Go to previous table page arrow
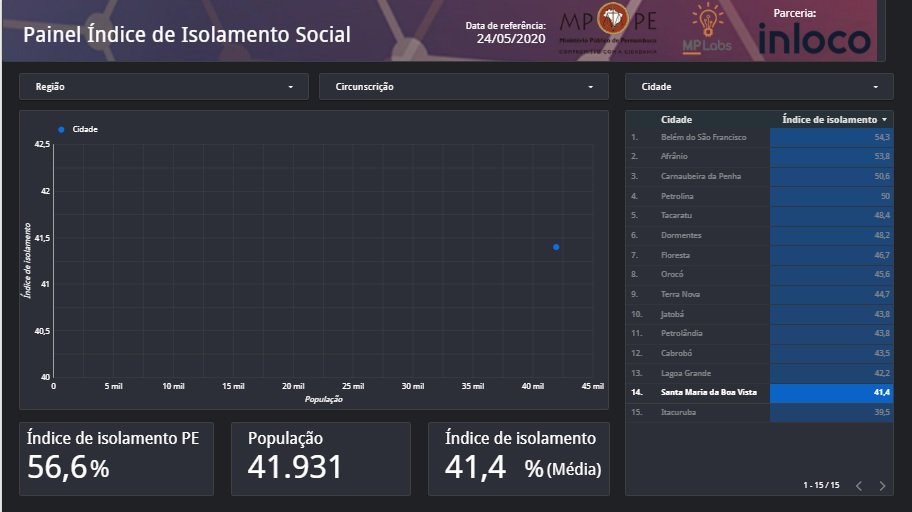912x512 pixels. pyautogui.click(x=858, y=486)
